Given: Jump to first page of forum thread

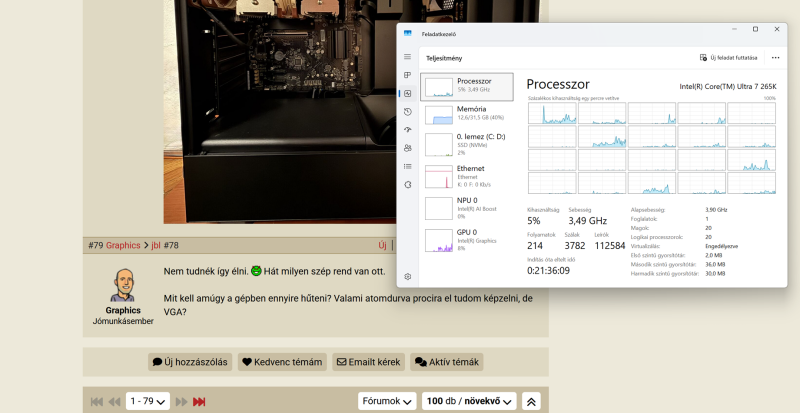Looking at the screenshot, I should [96, 402].
